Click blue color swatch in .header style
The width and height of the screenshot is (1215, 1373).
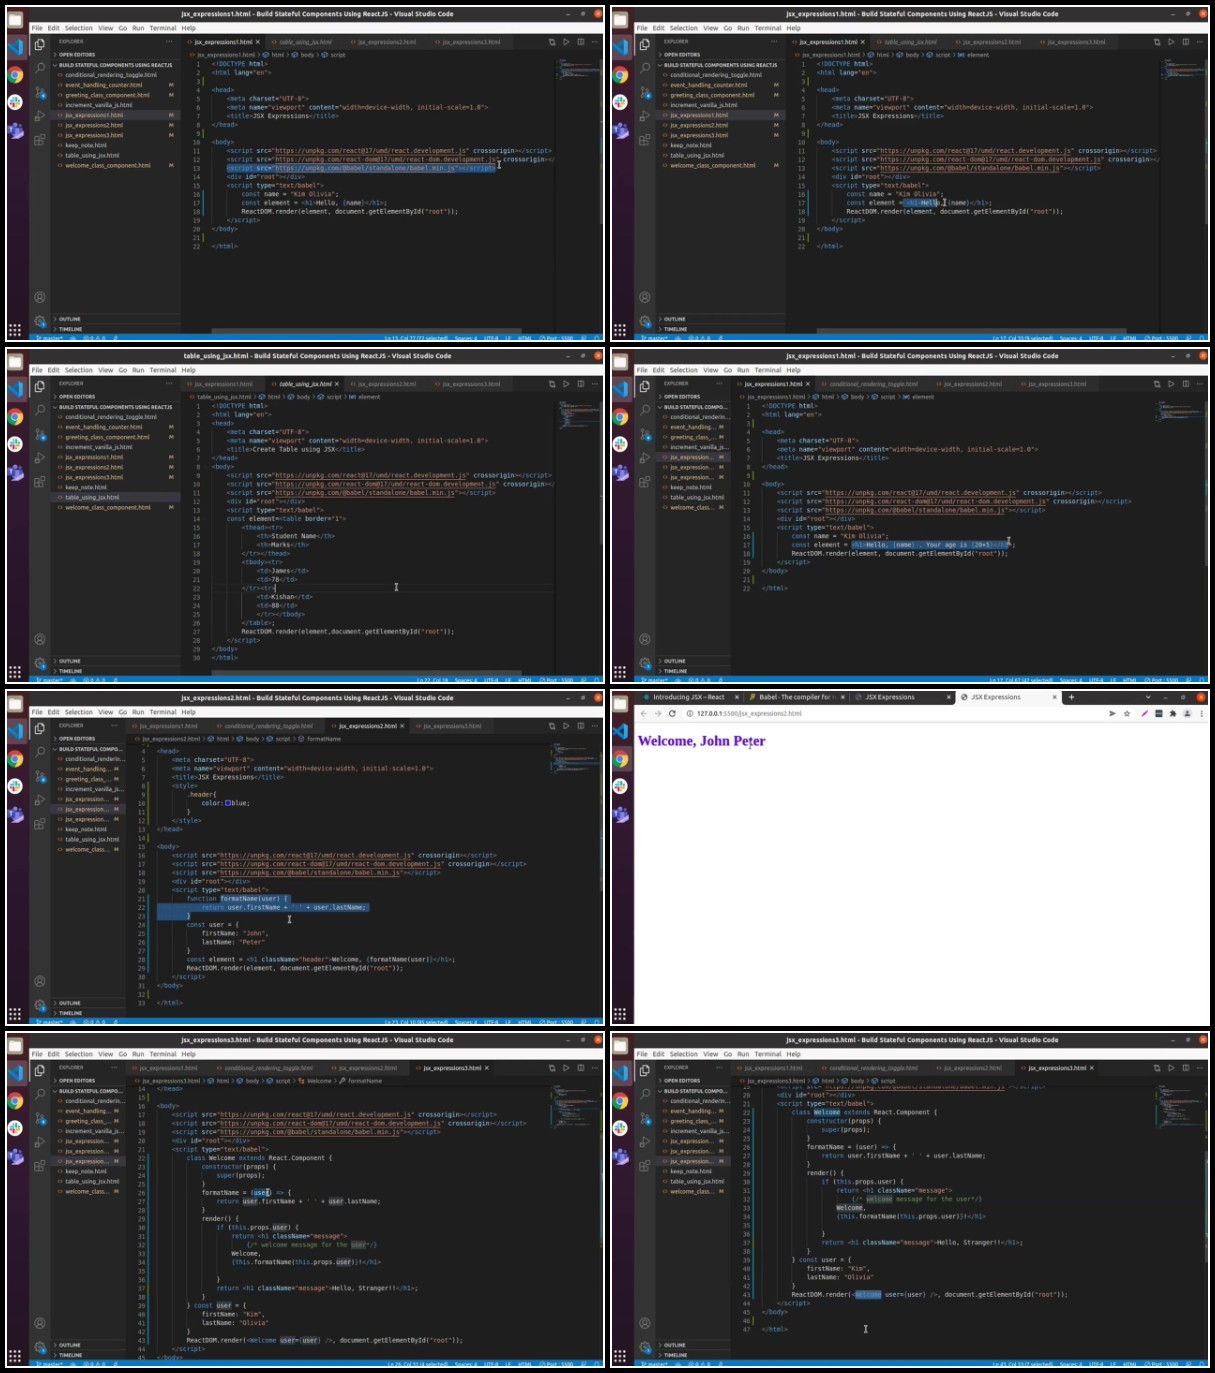pos(229,803)
